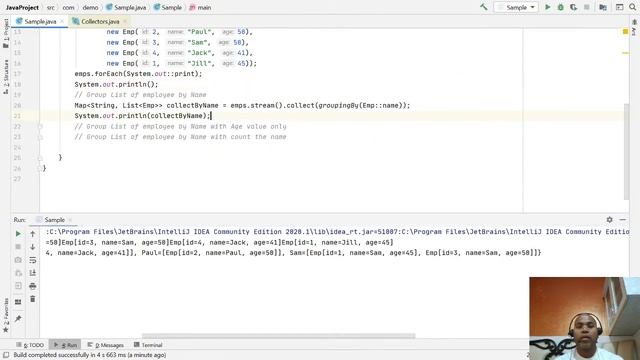Switch to the Collectors.java editor tab
The image size is (640, 360).
tap(100, 21)
